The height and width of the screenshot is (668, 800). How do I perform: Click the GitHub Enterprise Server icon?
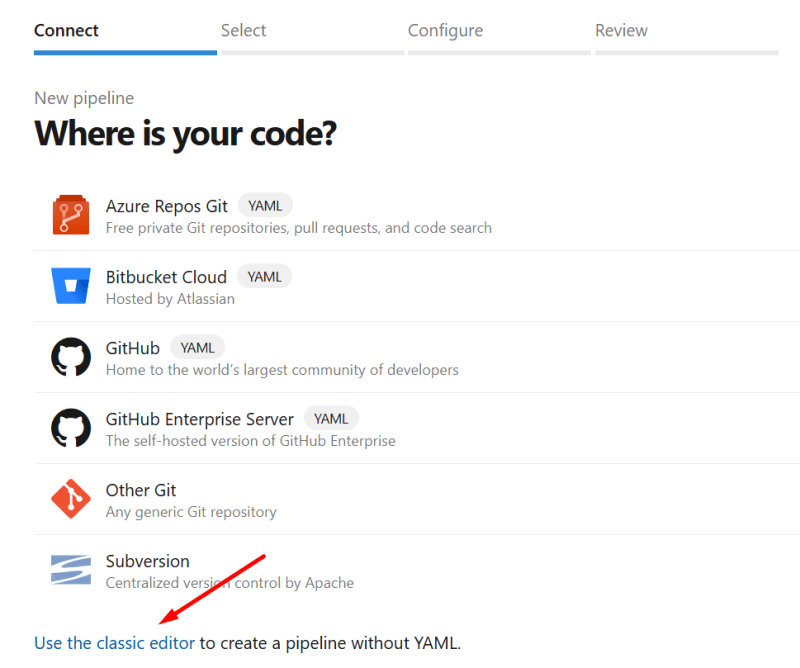click(71, 428)
